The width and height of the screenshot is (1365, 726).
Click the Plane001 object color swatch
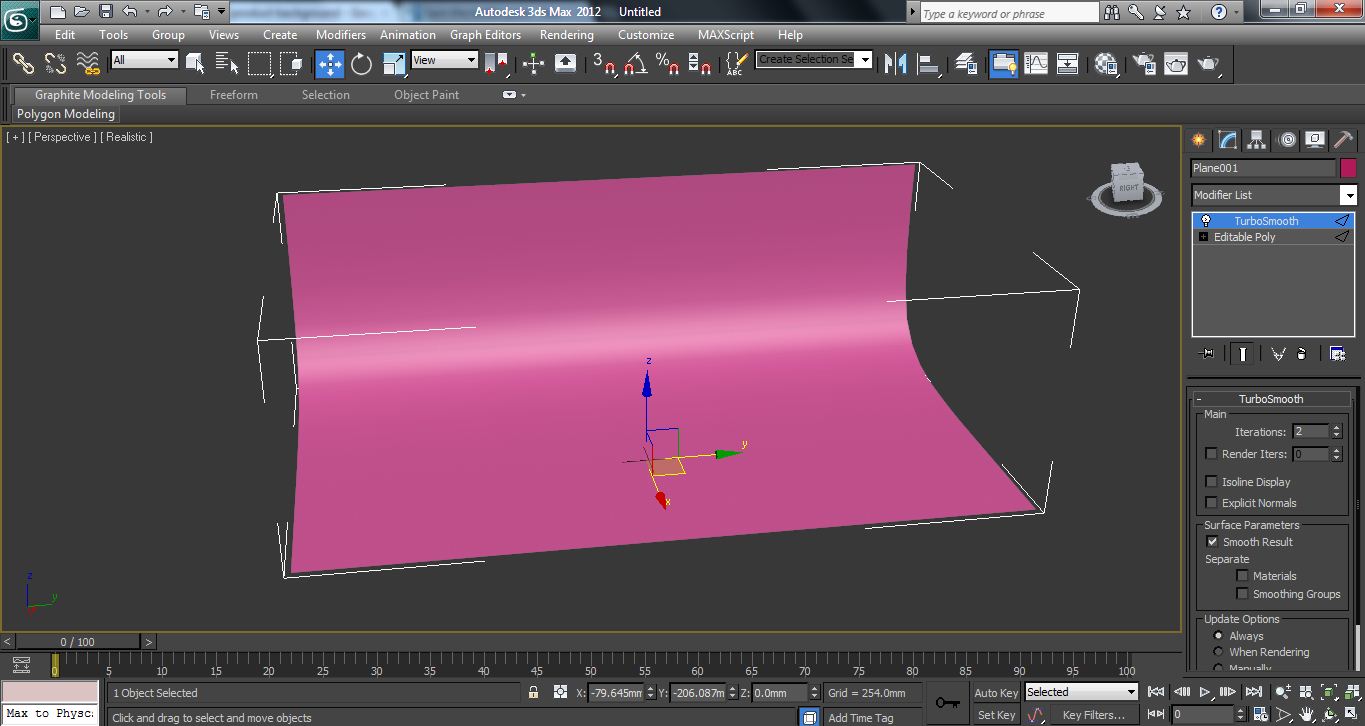[1348, 167]
